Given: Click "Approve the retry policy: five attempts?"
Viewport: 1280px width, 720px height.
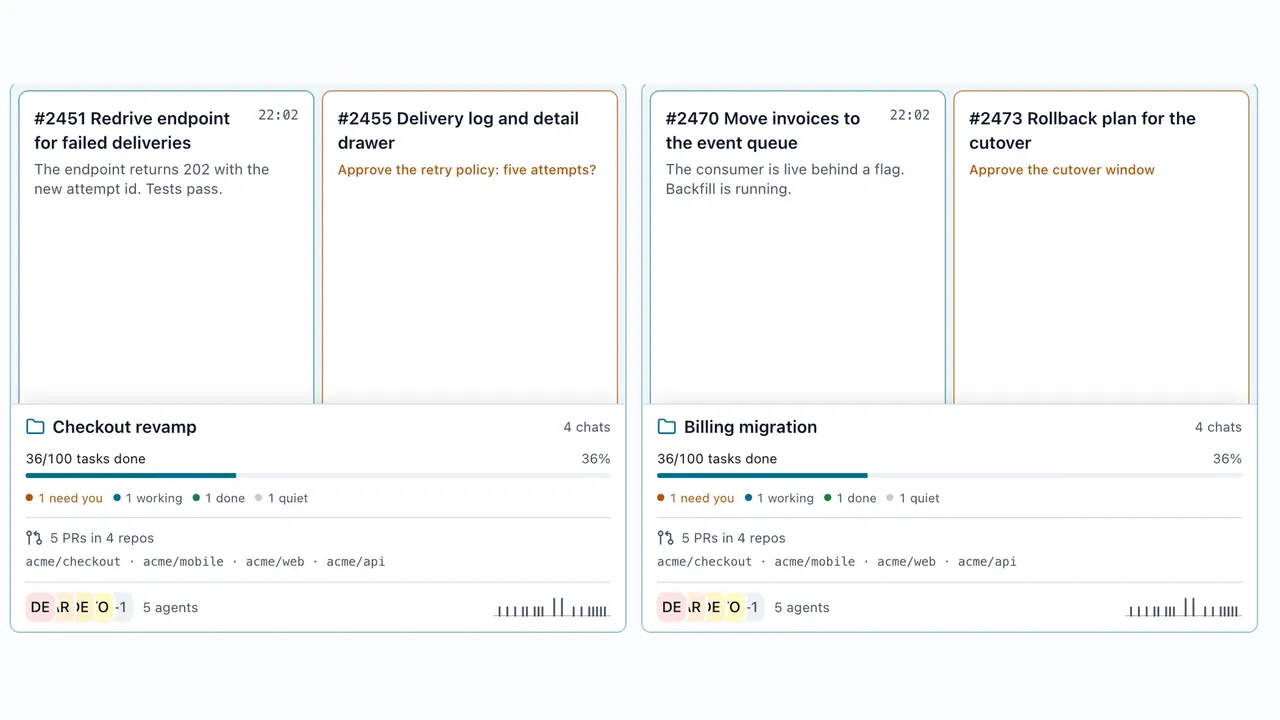Looking at the screenshot, I should (467, 170).
